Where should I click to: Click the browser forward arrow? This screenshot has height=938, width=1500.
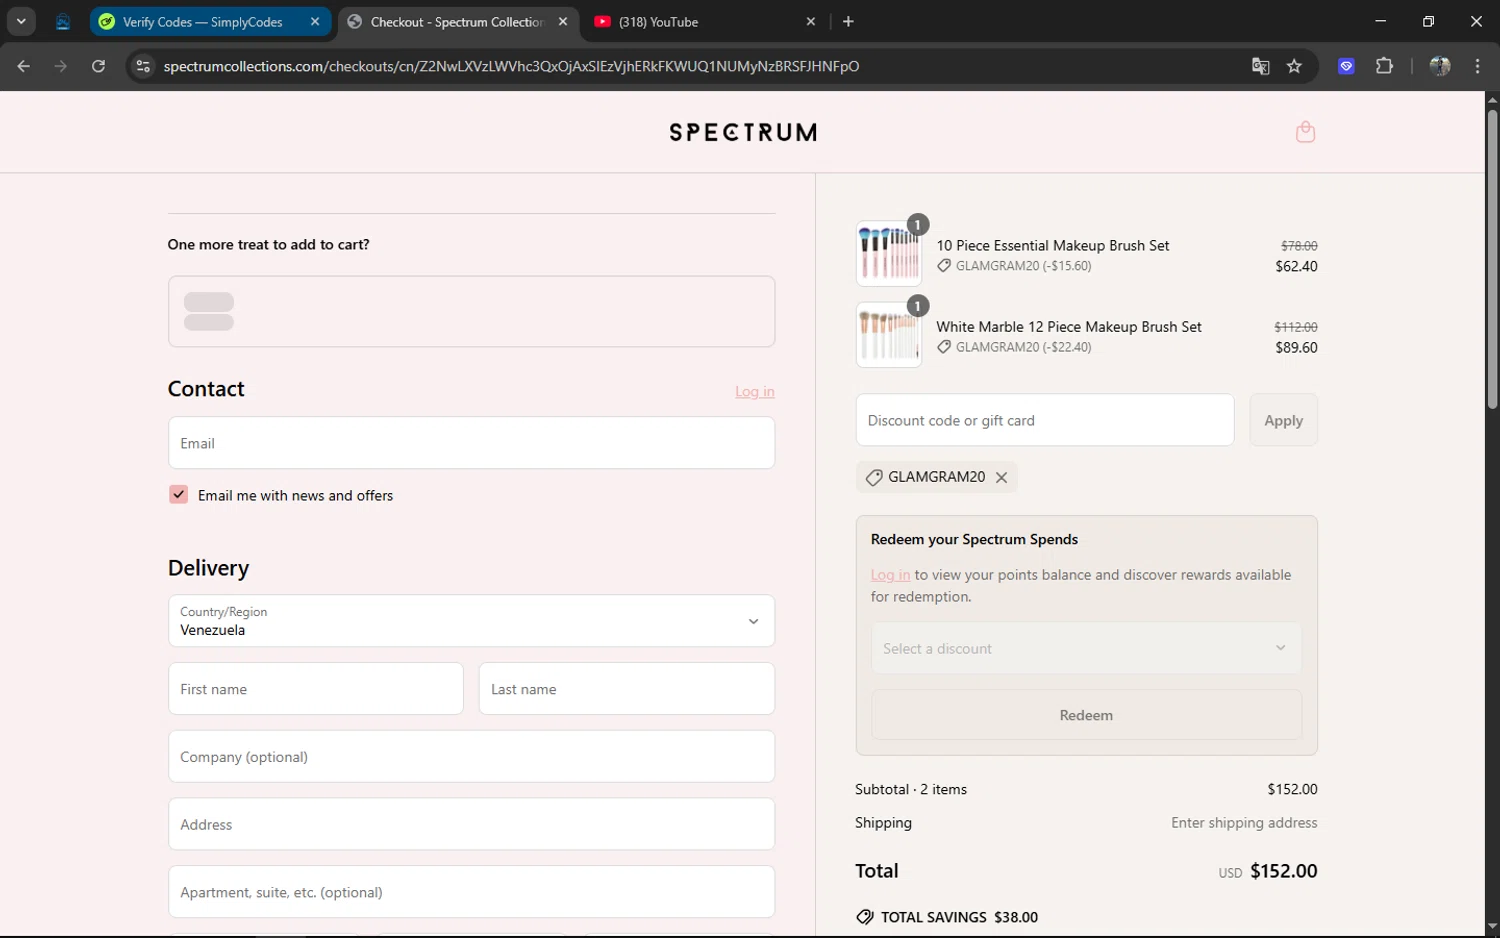[61, 66]
